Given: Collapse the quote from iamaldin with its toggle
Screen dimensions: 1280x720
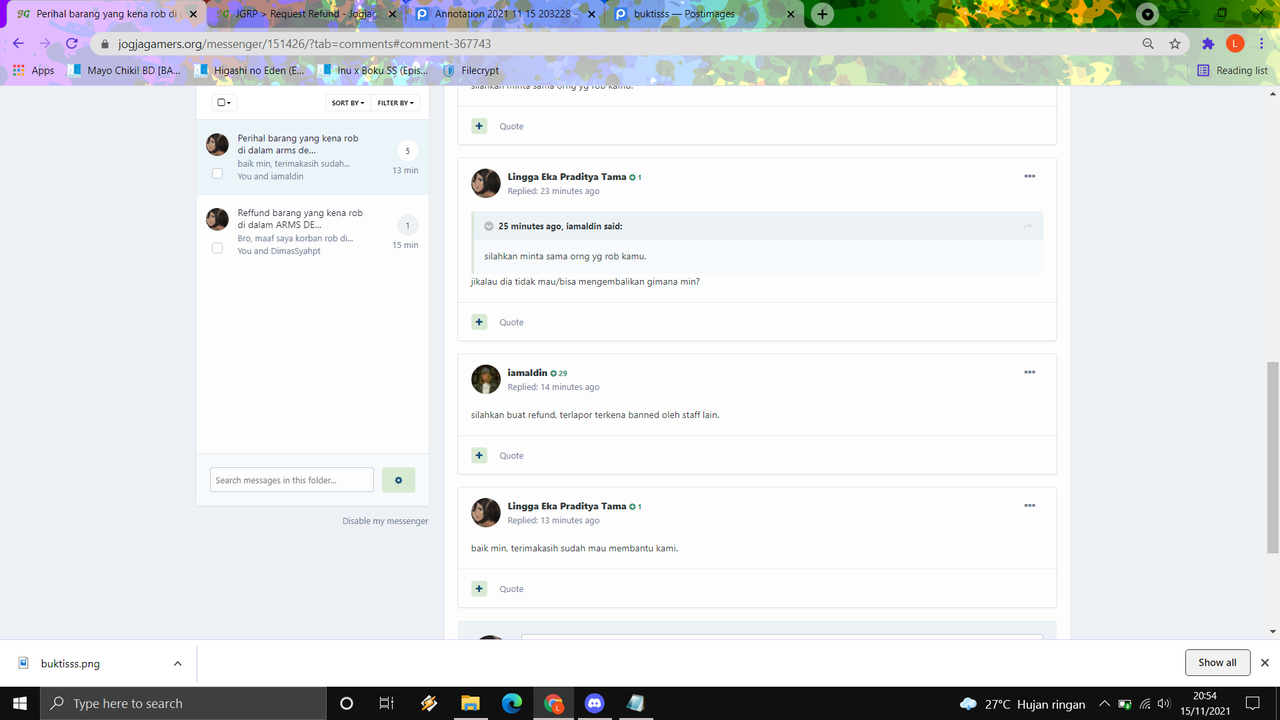Looking at the screenshot, I should click(x=488, y=226).
